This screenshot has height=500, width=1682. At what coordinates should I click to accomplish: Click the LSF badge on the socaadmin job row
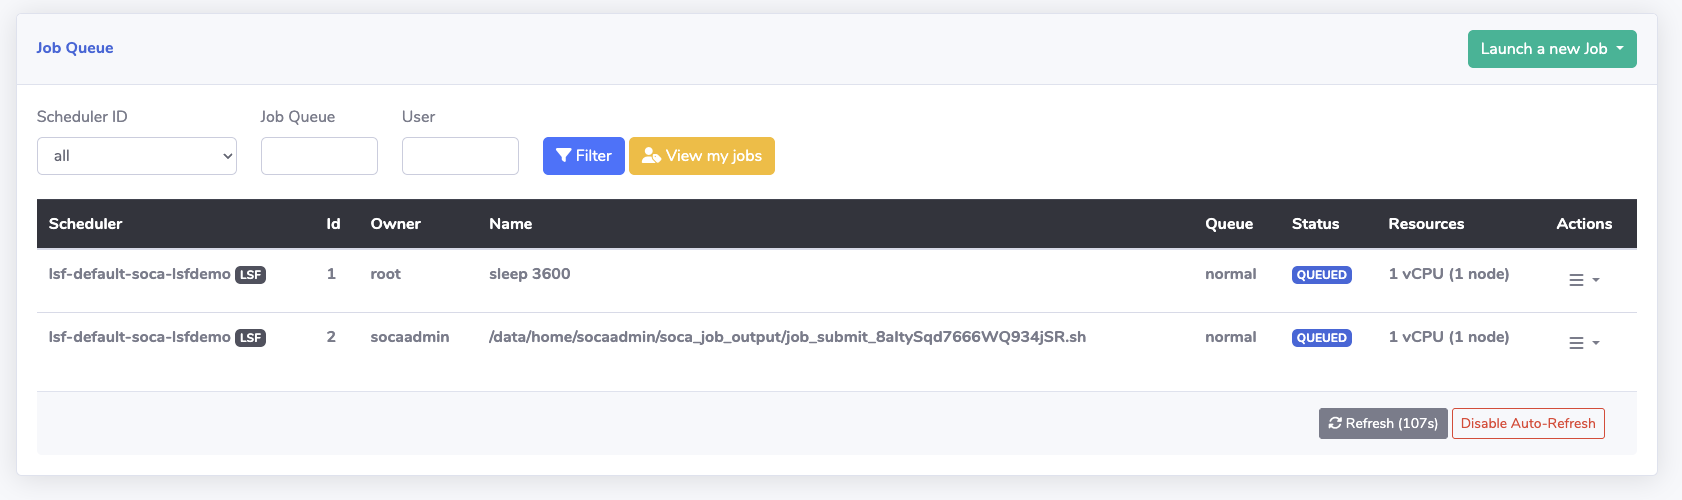[x=250, y=338]
